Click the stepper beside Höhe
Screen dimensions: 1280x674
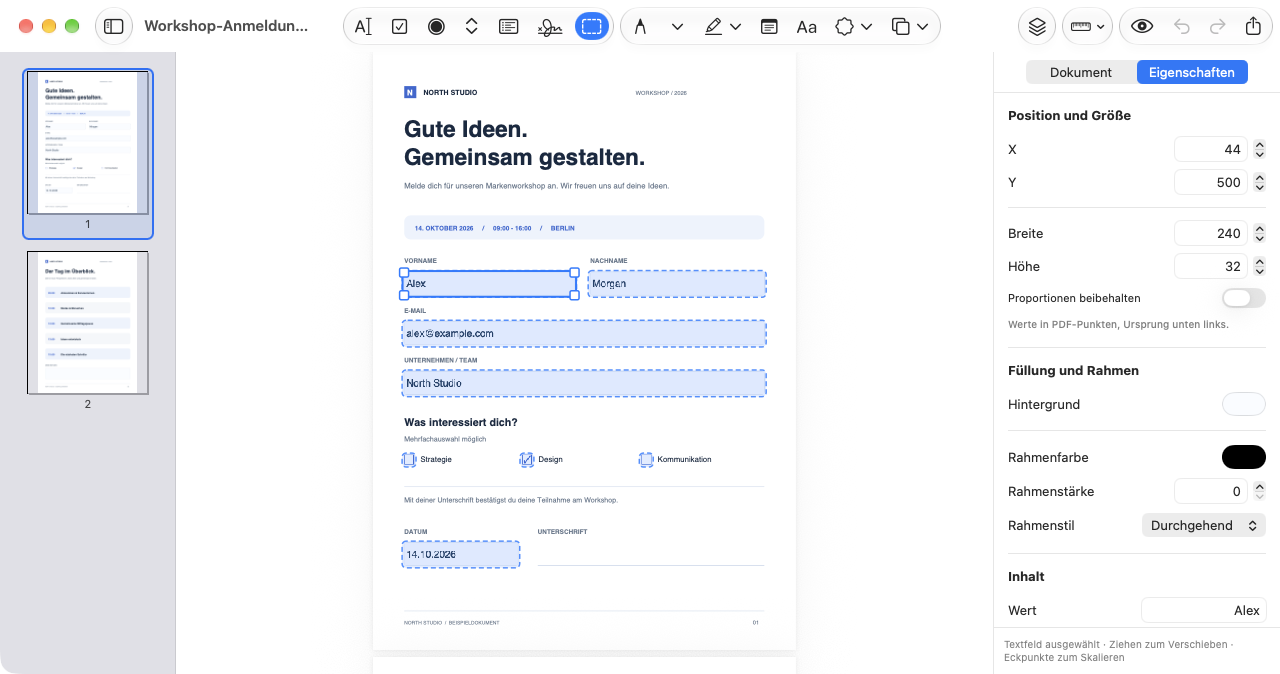point(1259,266)
